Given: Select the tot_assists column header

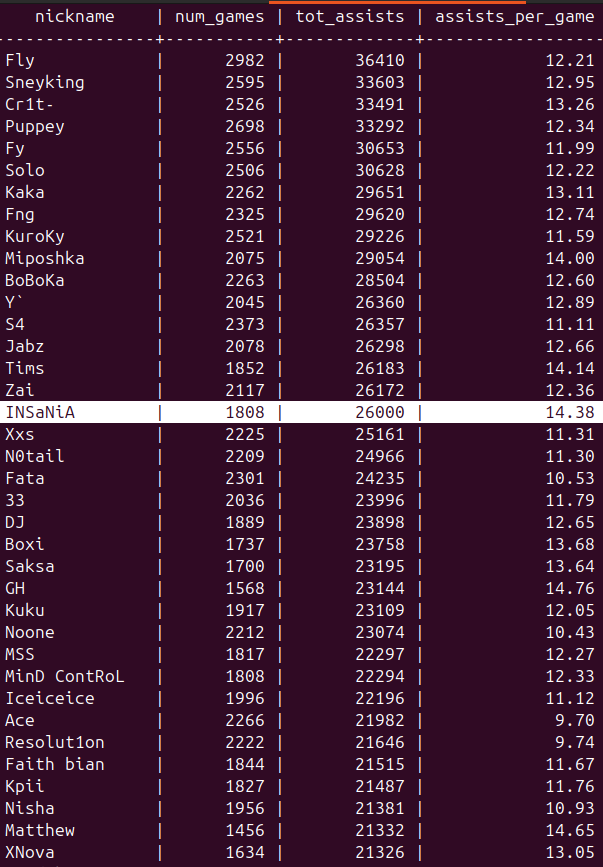Looking at the screenshot, I should (349, 16).
